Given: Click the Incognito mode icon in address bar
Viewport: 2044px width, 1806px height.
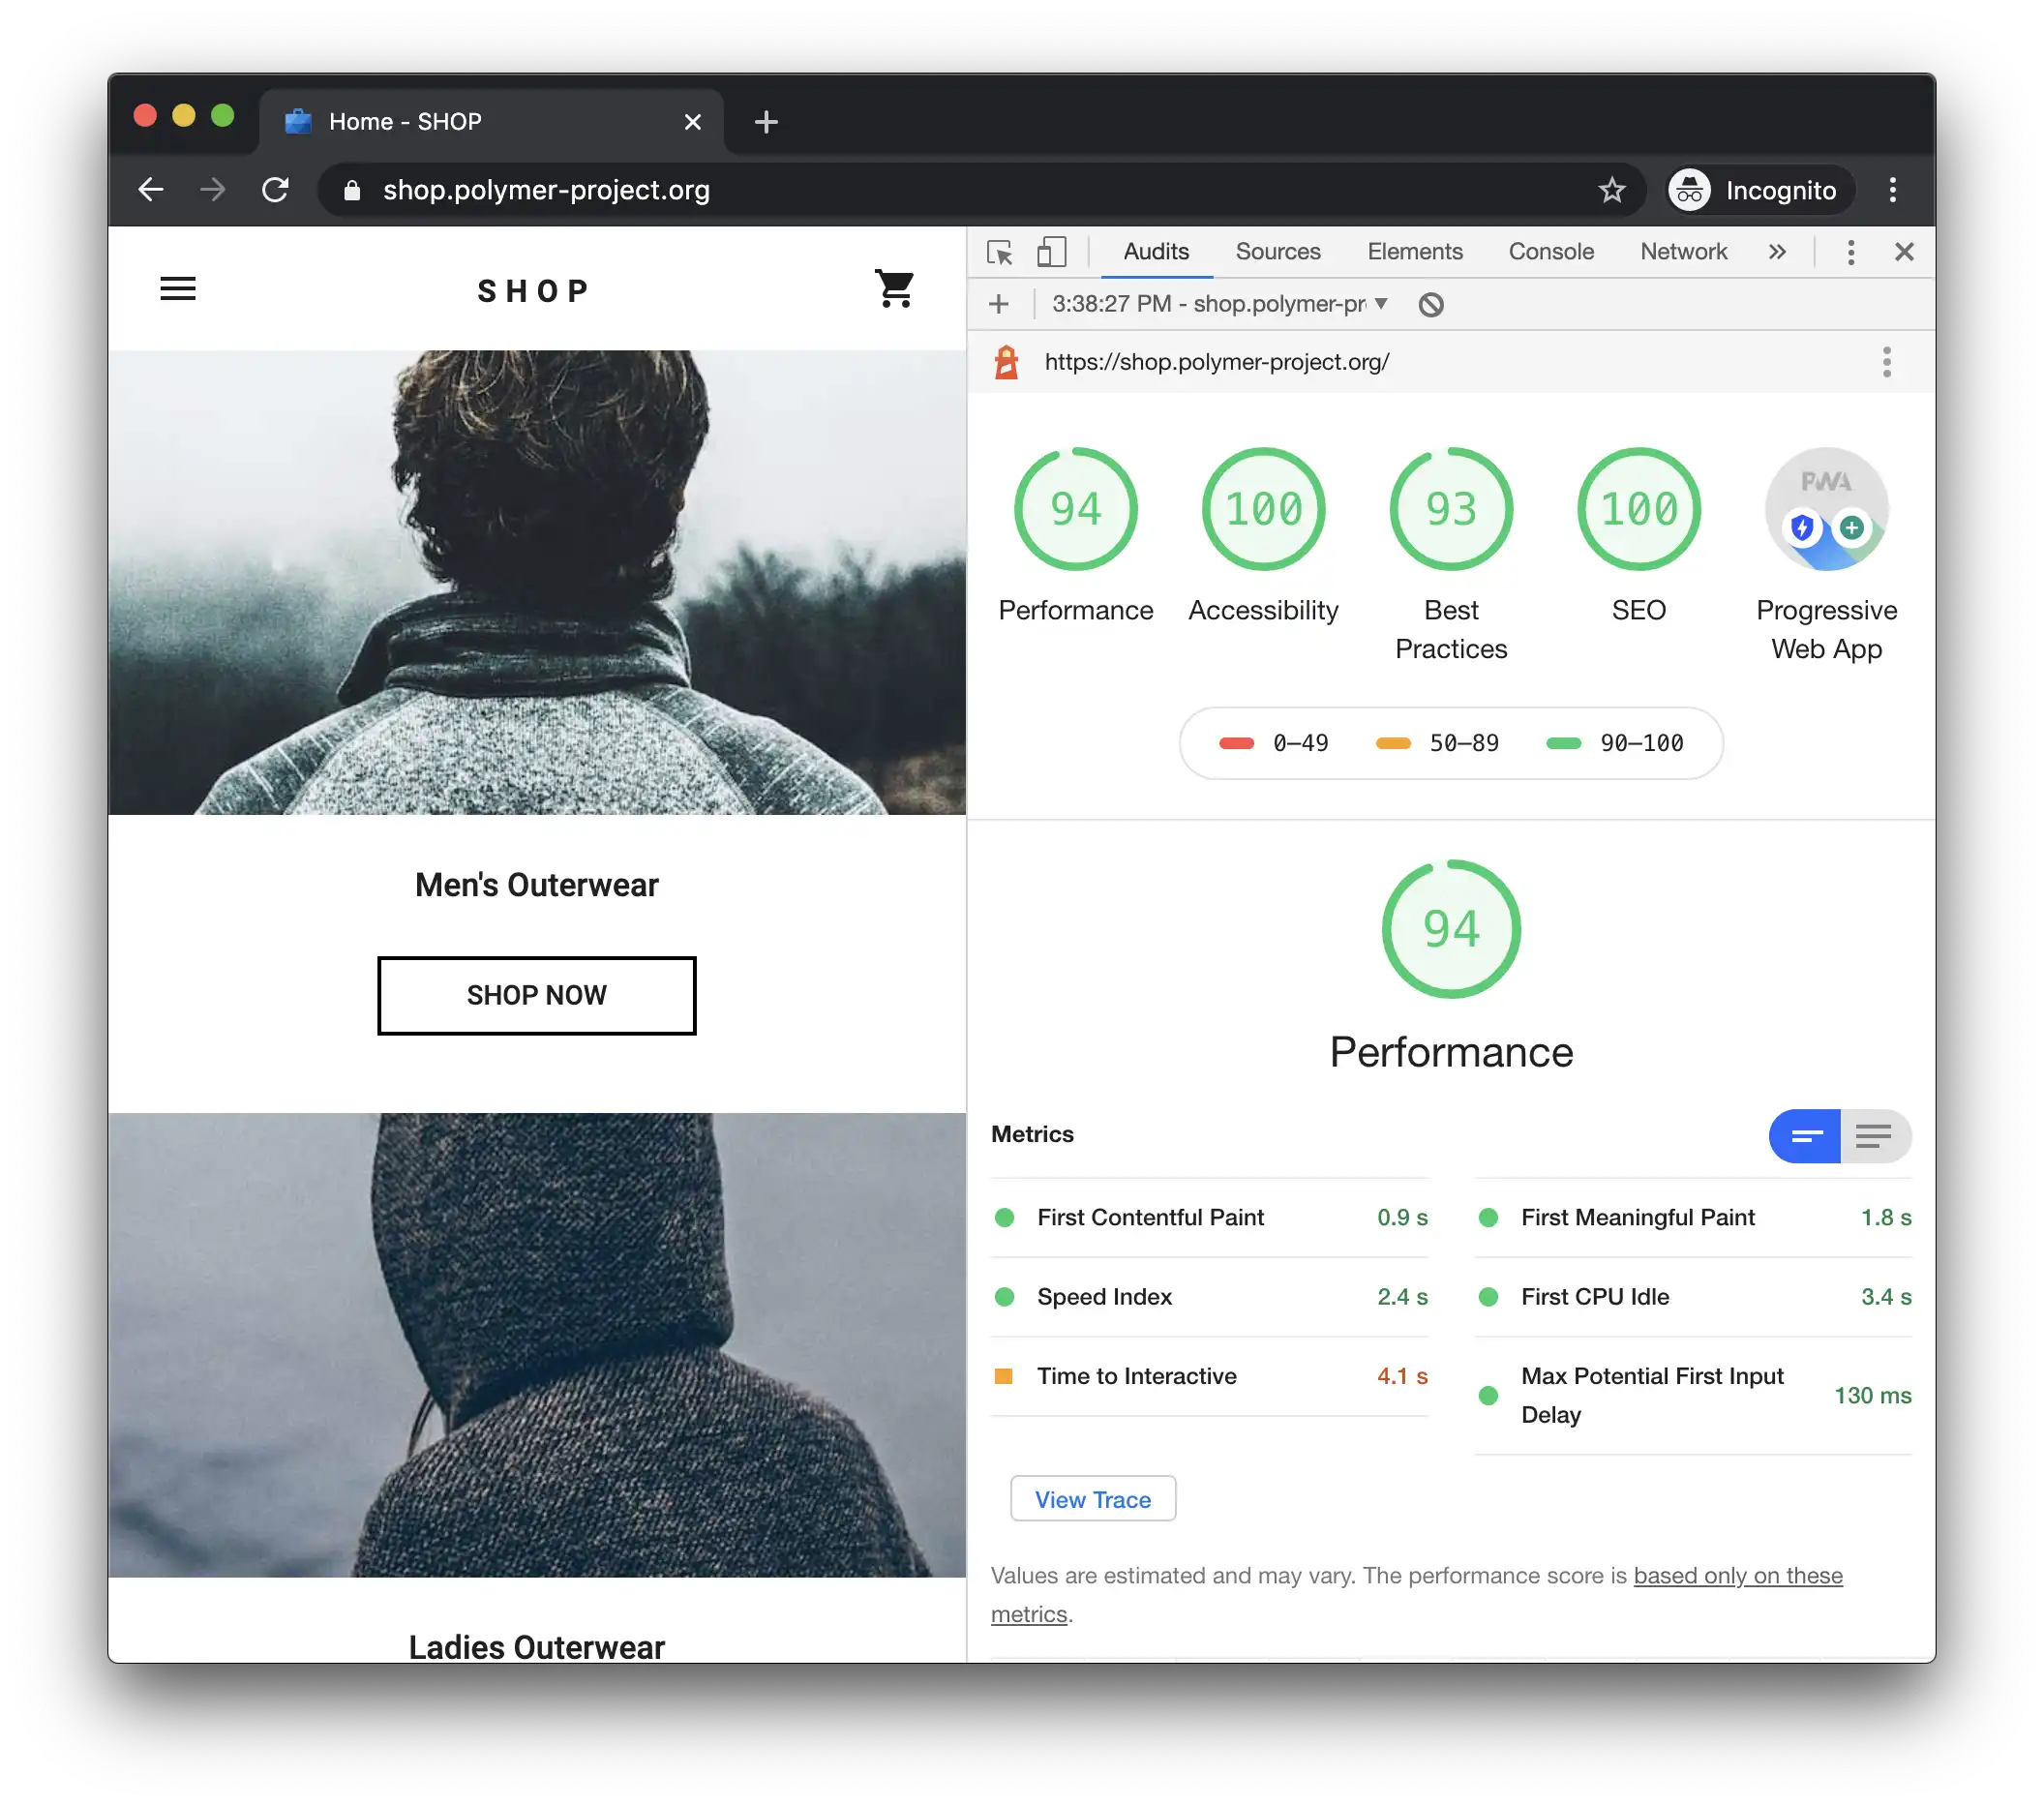Looking at the screenshot, I should 1689,190.
